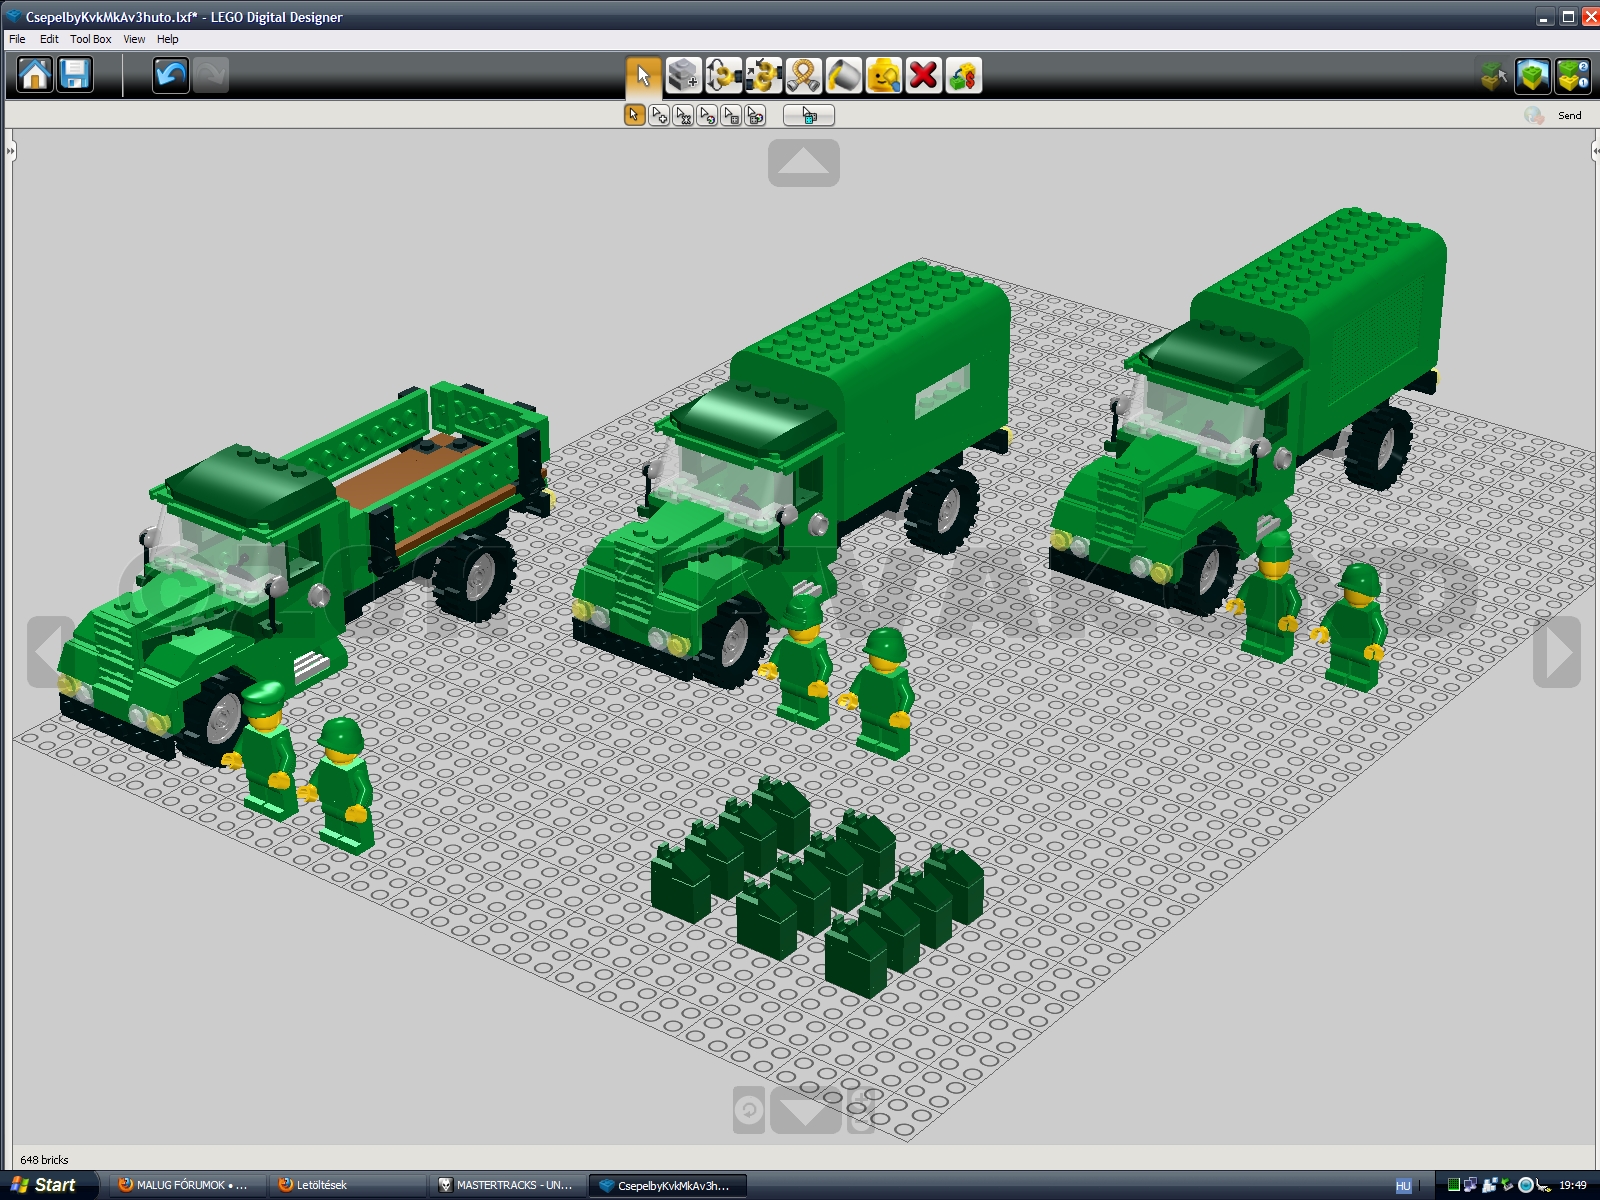Viewport: 1600px width, 1200px height.
Task: Open the Help menu
Action: (x=167, y=39)
